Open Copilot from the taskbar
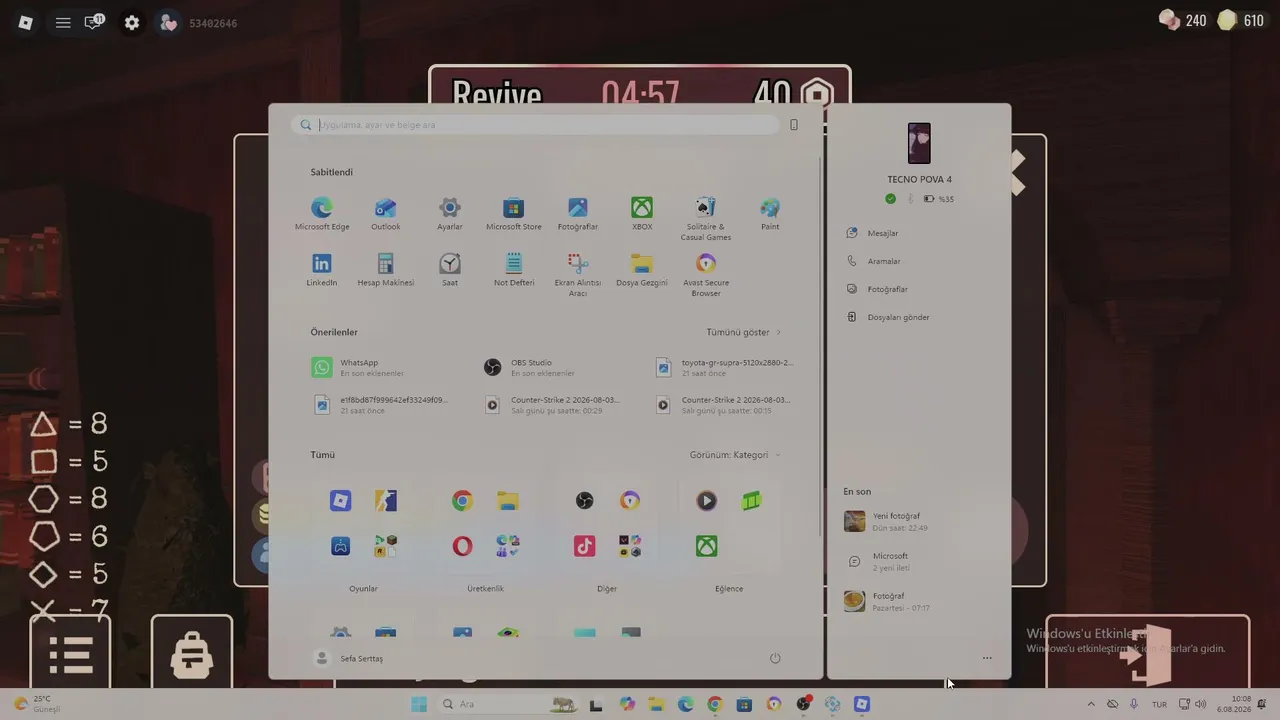The width and height of the screenshot is (1280, 720). tap(627, 704)
